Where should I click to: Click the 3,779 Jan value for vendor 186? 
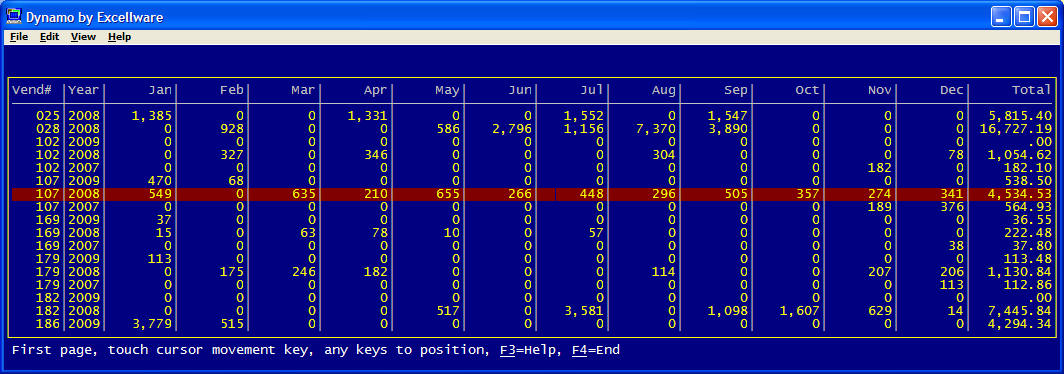click(152, 324)
